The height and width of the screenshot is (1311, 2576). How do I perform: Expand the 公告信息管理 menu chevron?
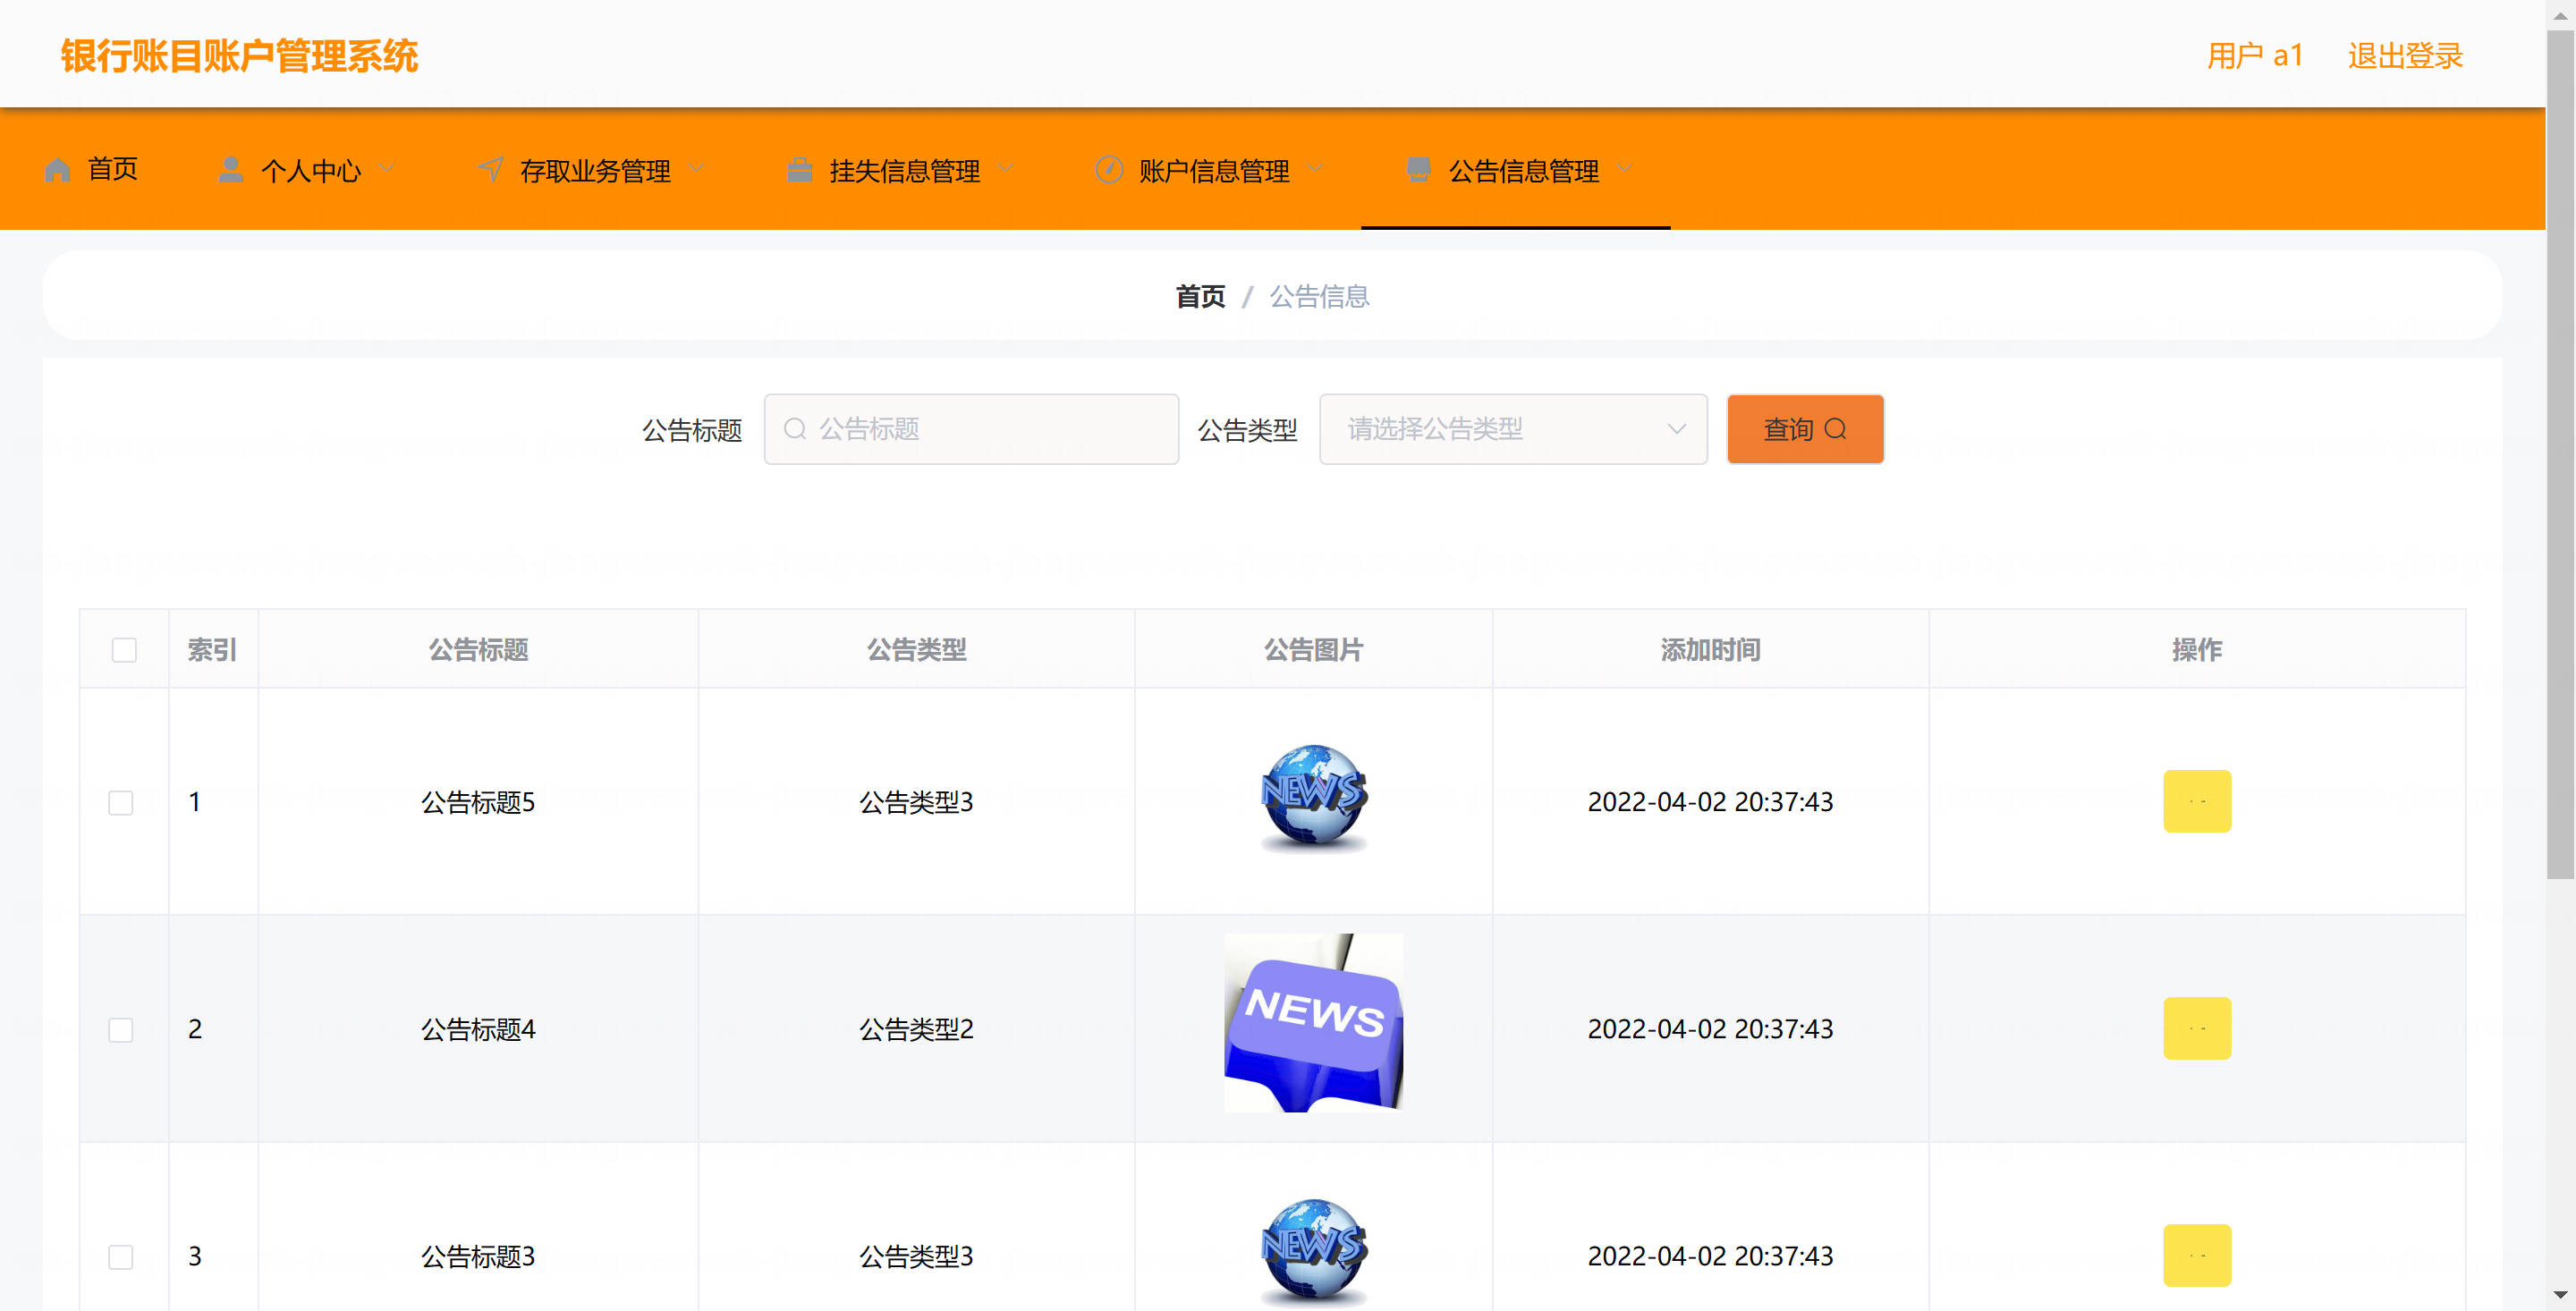tap(1625, 169)
